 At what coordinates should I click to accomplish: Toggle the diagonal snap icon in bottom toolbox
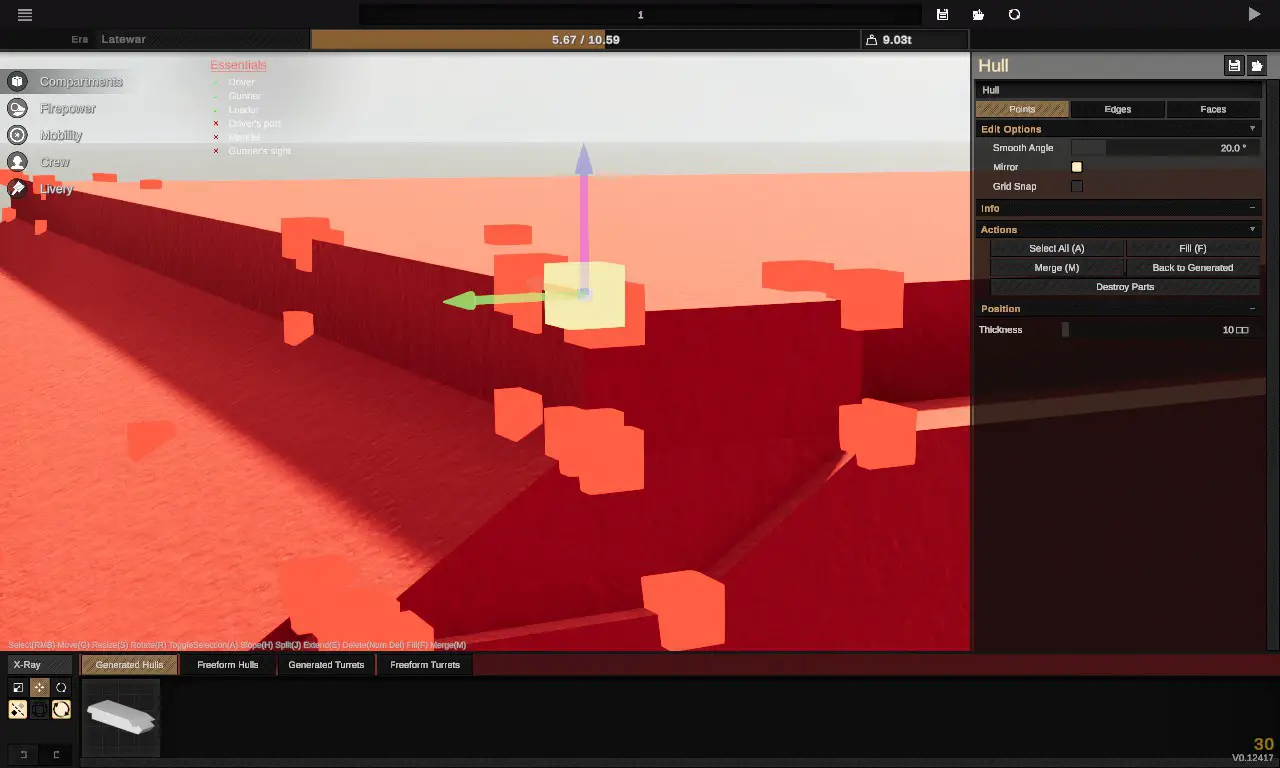click(x=18, y=710)
